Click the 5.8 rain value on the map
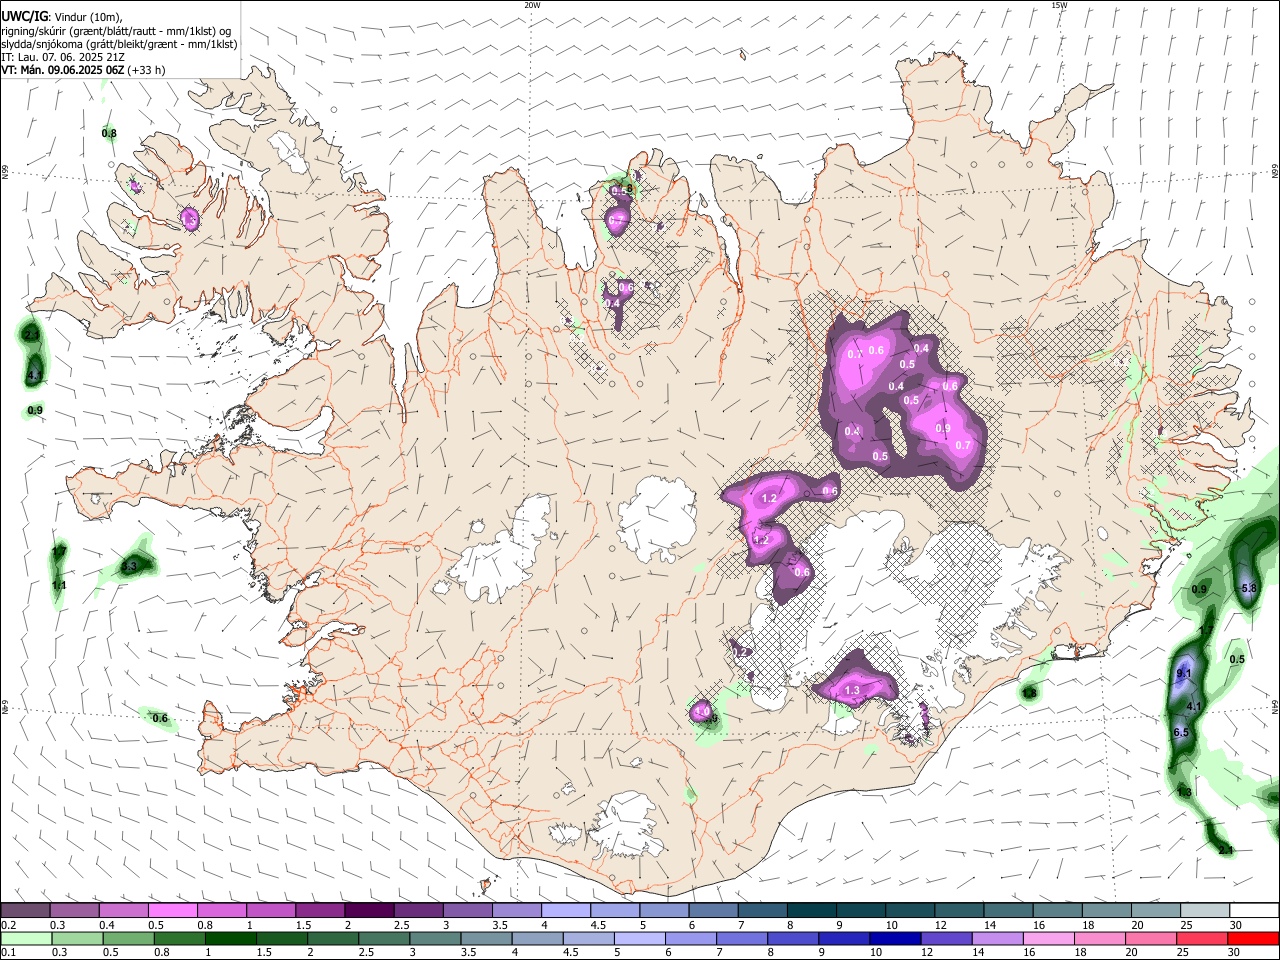 tap(1248, 588)
